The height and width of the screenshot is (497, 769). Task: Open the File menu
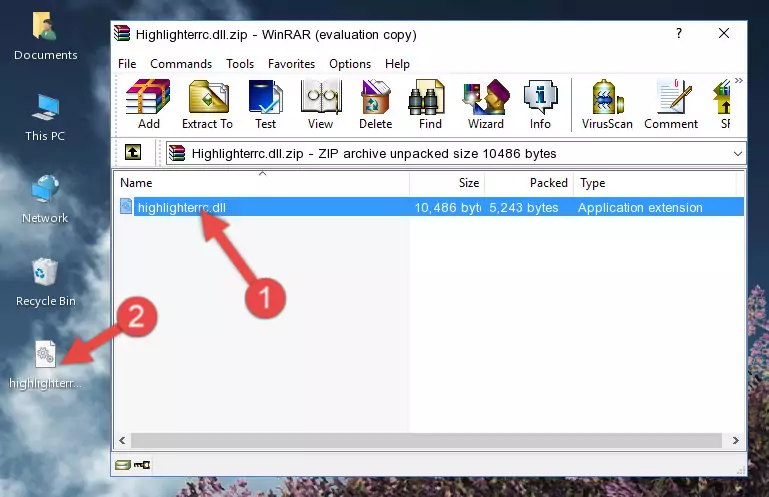pyautogui.click(x=127, y=64)
